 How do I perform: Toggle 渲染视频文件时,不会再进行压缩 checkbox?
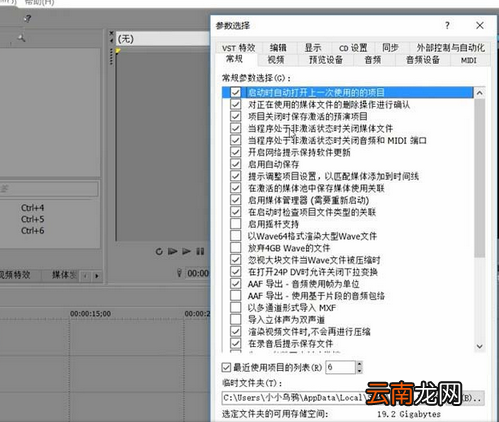tap(235, 332)
